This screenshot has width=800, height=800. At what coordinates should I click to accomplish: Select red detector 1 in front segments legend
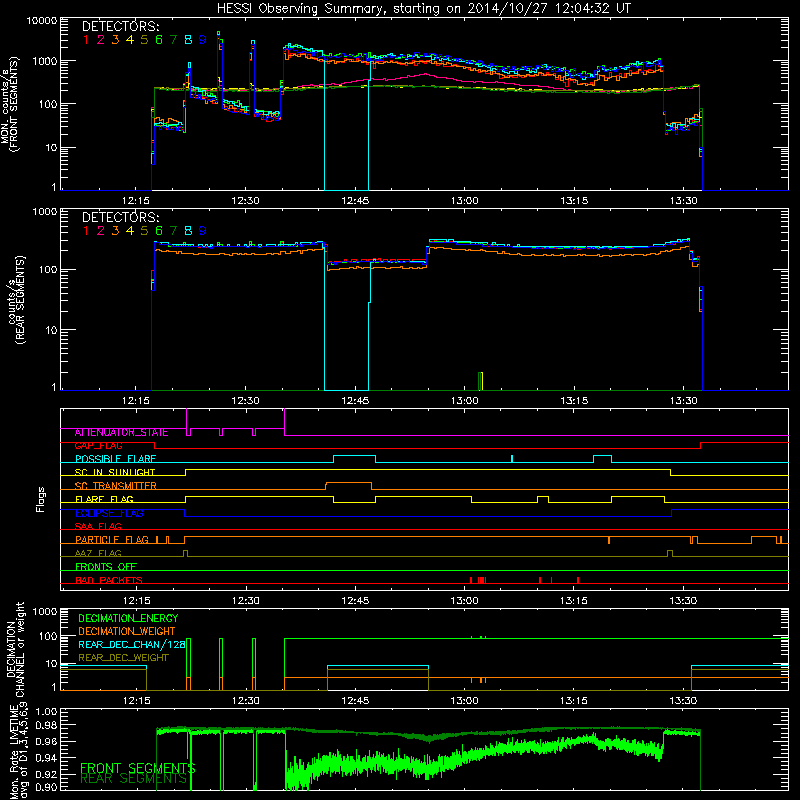tap(86, 40)
